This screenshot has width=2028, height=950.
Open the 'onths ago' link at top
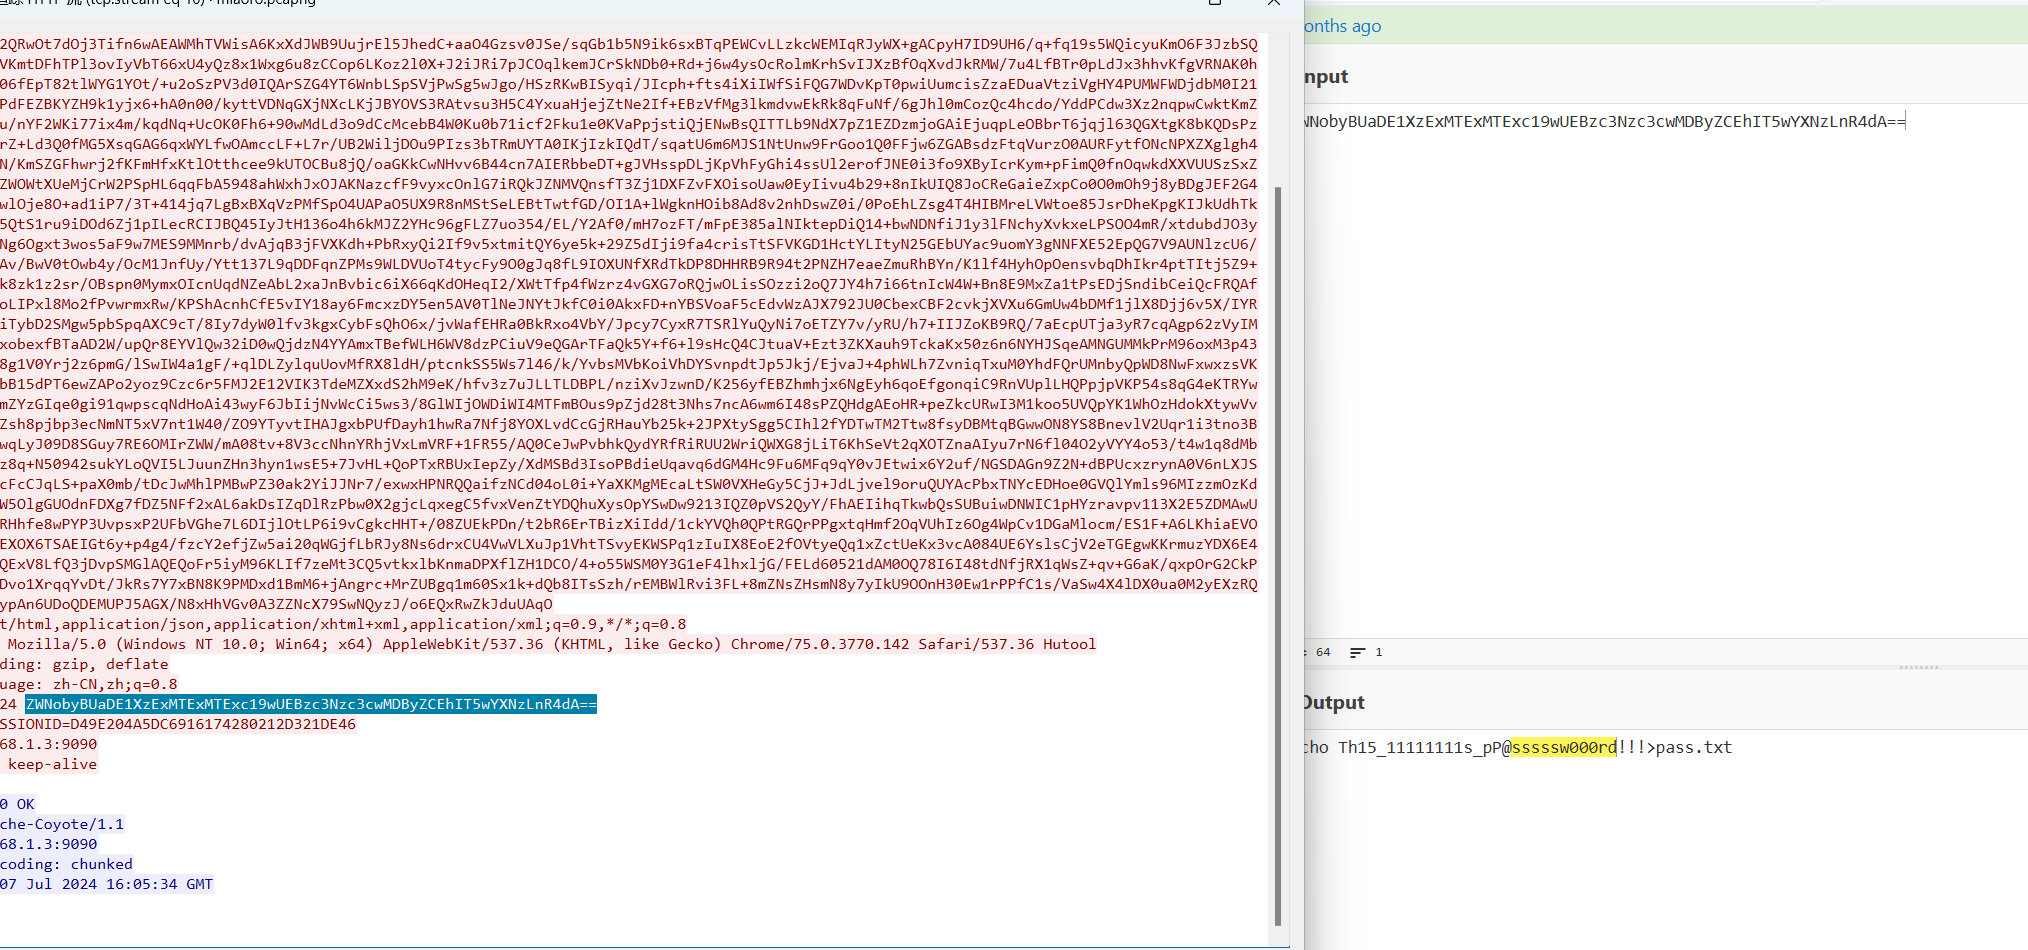(x=1342, y=26)
